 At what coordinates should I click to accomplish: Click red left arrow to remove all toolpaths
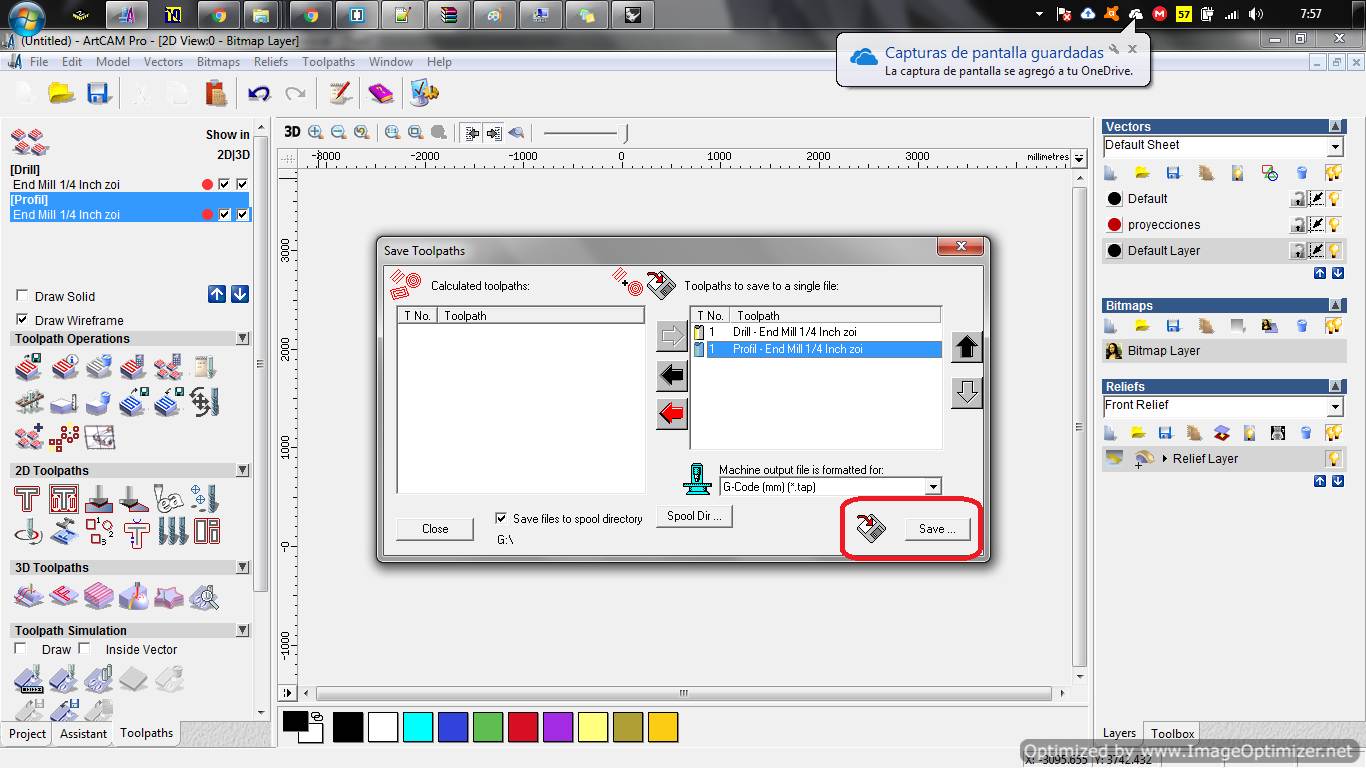click(x=672, y=412)
